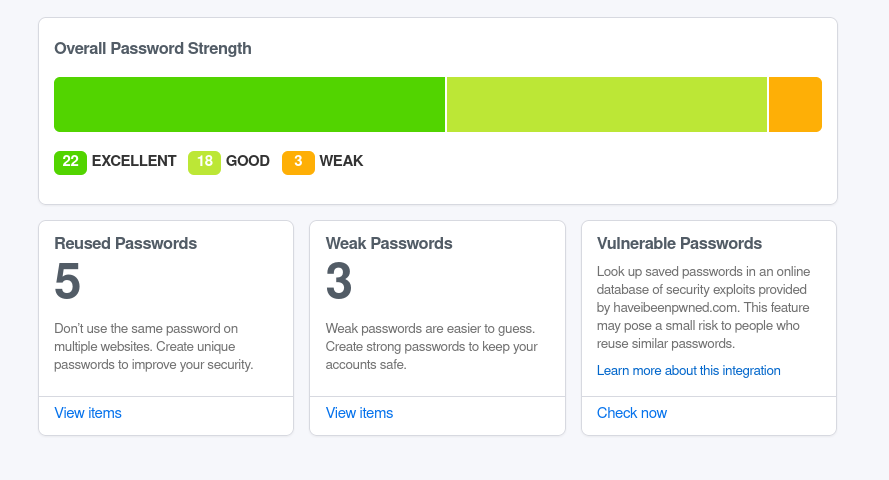
Task: Click the light green 18 count badge
Action: click(204, 162)
